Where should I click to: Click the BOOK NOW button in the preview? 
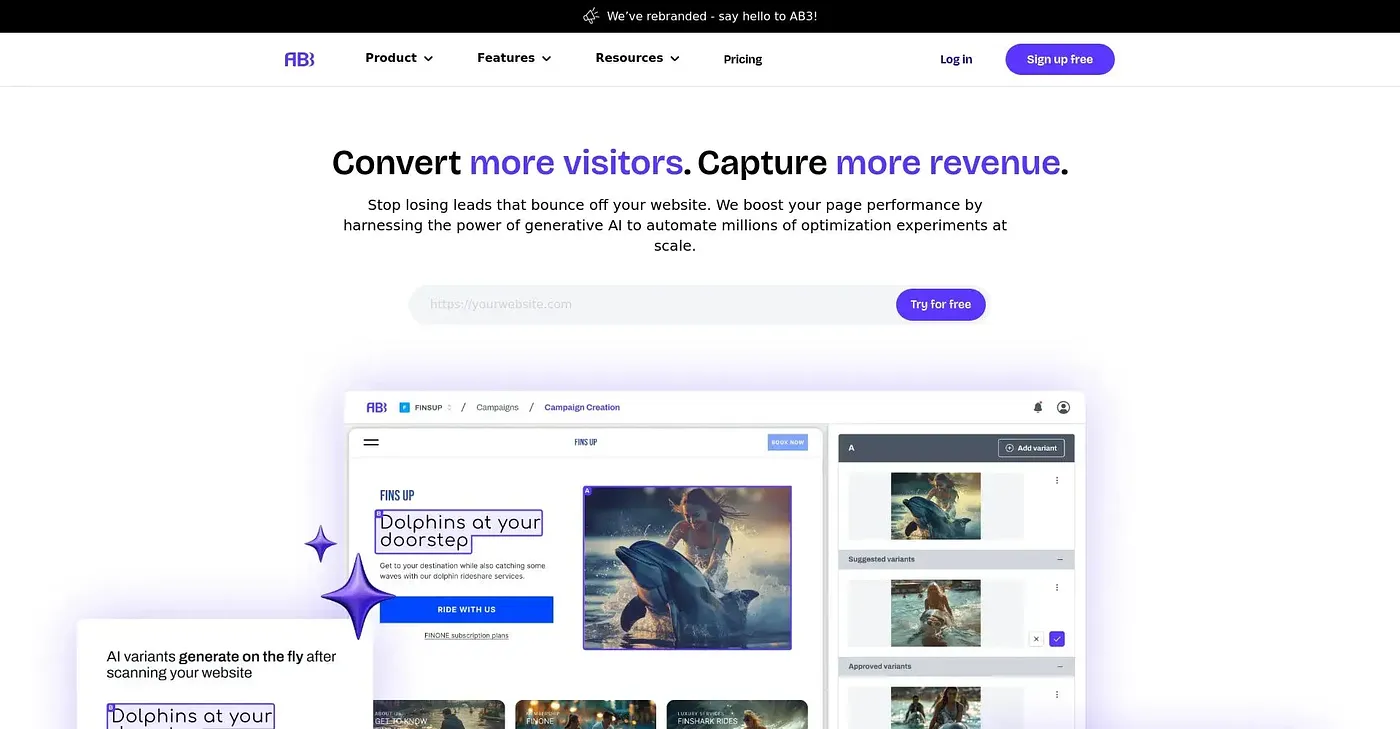(x=788, y=442)
